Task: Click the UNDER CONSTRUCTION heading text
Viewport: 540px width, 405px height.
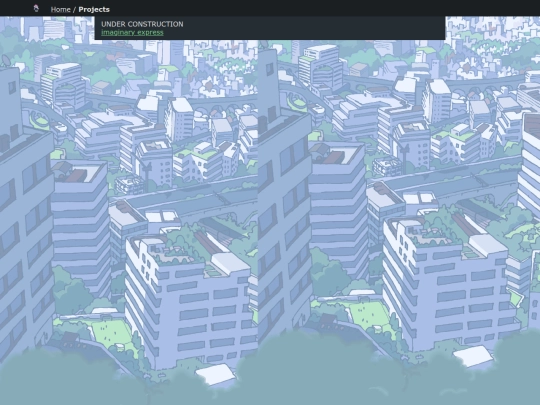Action: coord(142,24)
